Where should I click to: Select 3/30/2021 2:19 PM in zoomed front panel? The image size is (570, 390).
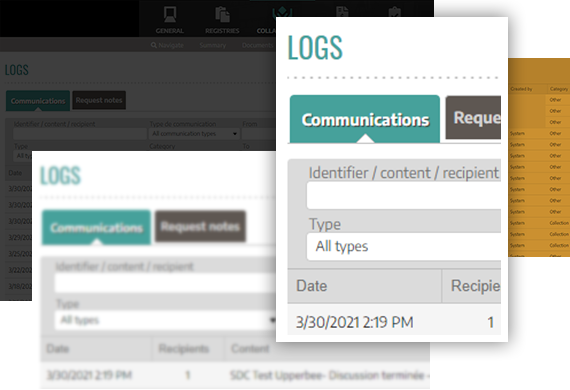pyautogui.click(x=394, y=322)
